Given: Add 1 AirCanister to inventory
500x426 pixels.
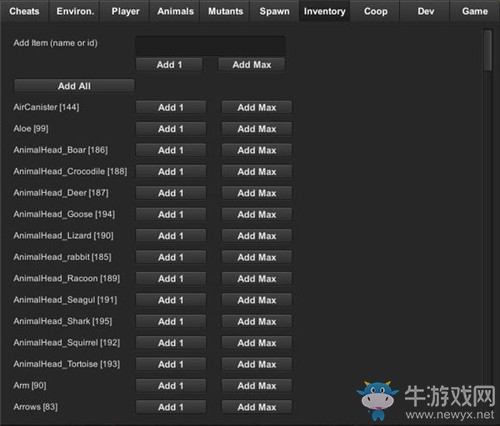Looking at the screenshot, I should tap(171, 107).
